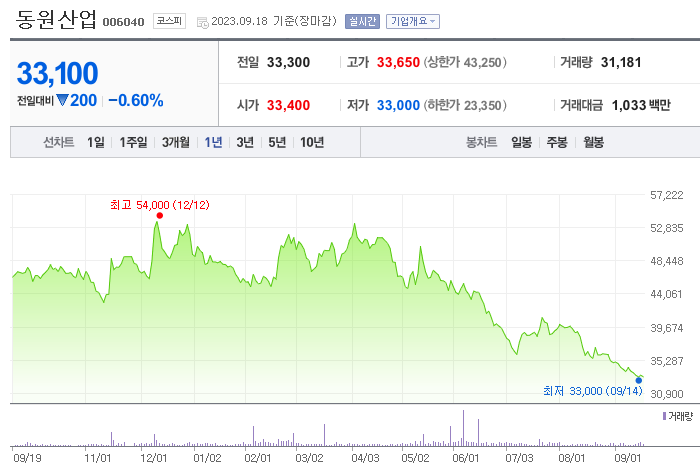The width and height of the screenshot is (700, 476).
Task: Click the 12/01 x-axis date label
Action: tap(154, 458)
